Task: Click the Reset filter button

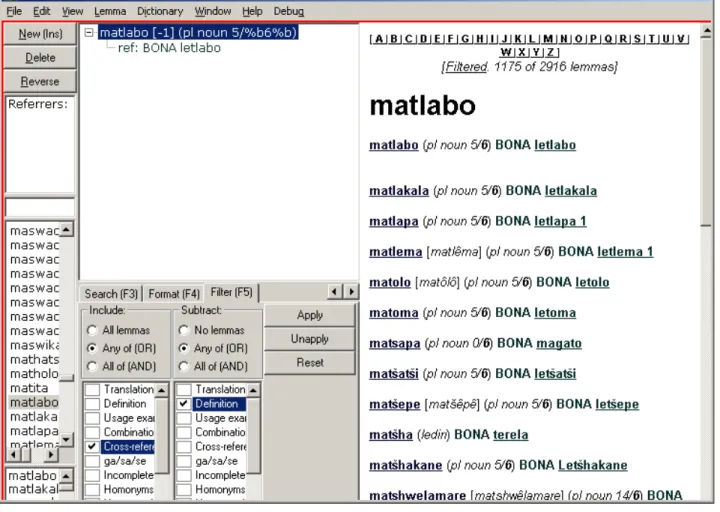Action: (x=310, y=363)
